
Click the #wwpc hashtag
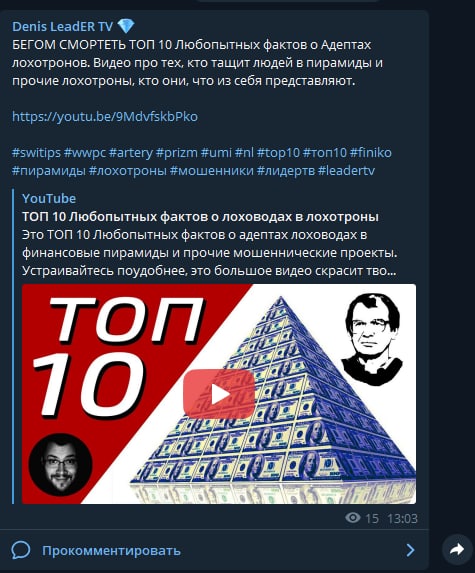tap(85, 152)
